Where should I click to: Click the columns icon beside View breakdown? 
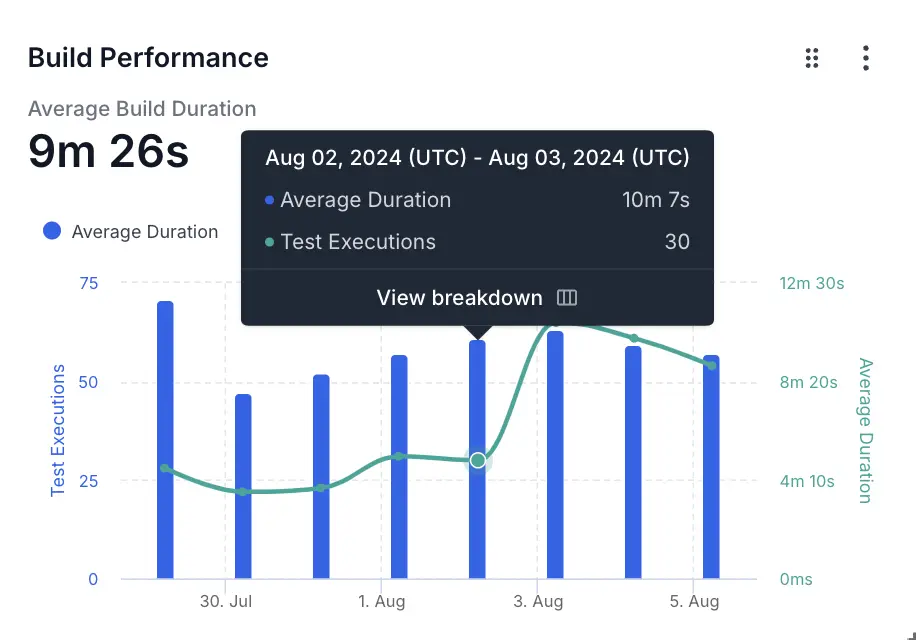(567, 298)
